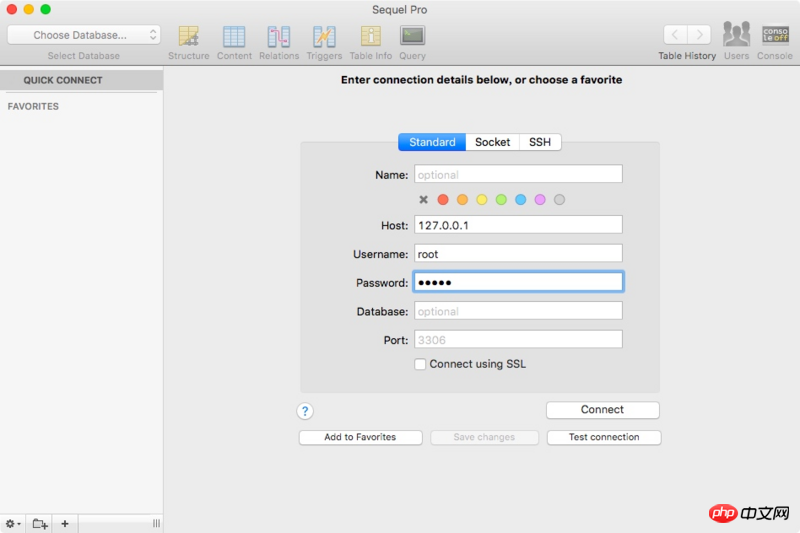
Task: Add a new favorites folder
Action: [x=40, y=523]
